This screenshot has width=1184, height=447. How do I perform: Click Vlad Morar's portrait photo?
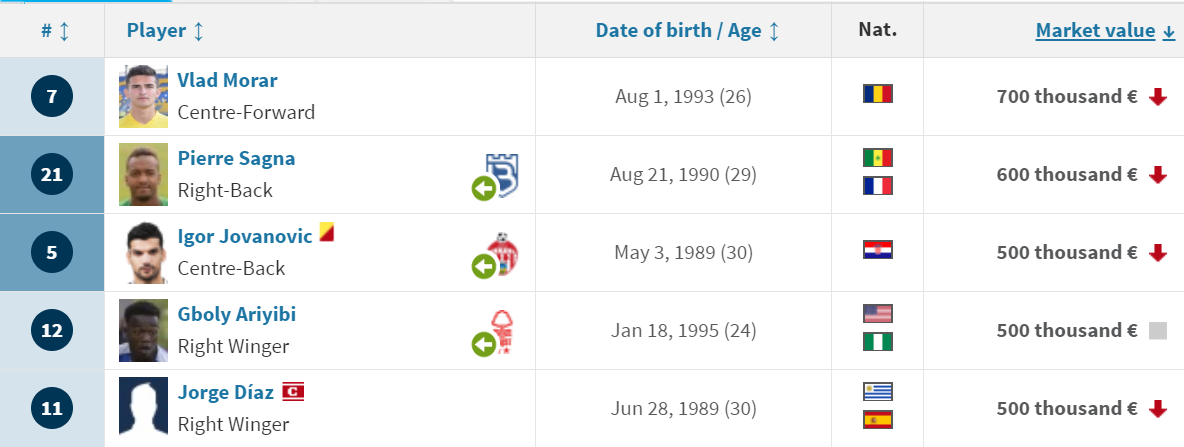[x=143, y=97]
